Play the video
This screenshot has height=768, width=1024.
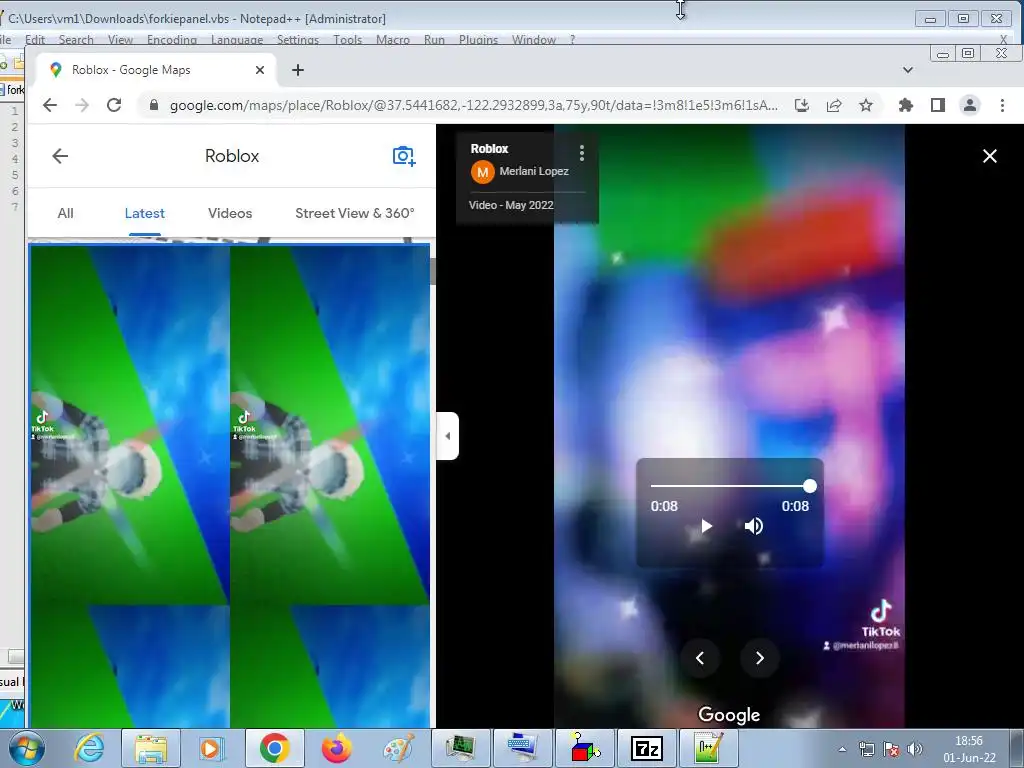point(706,526)
